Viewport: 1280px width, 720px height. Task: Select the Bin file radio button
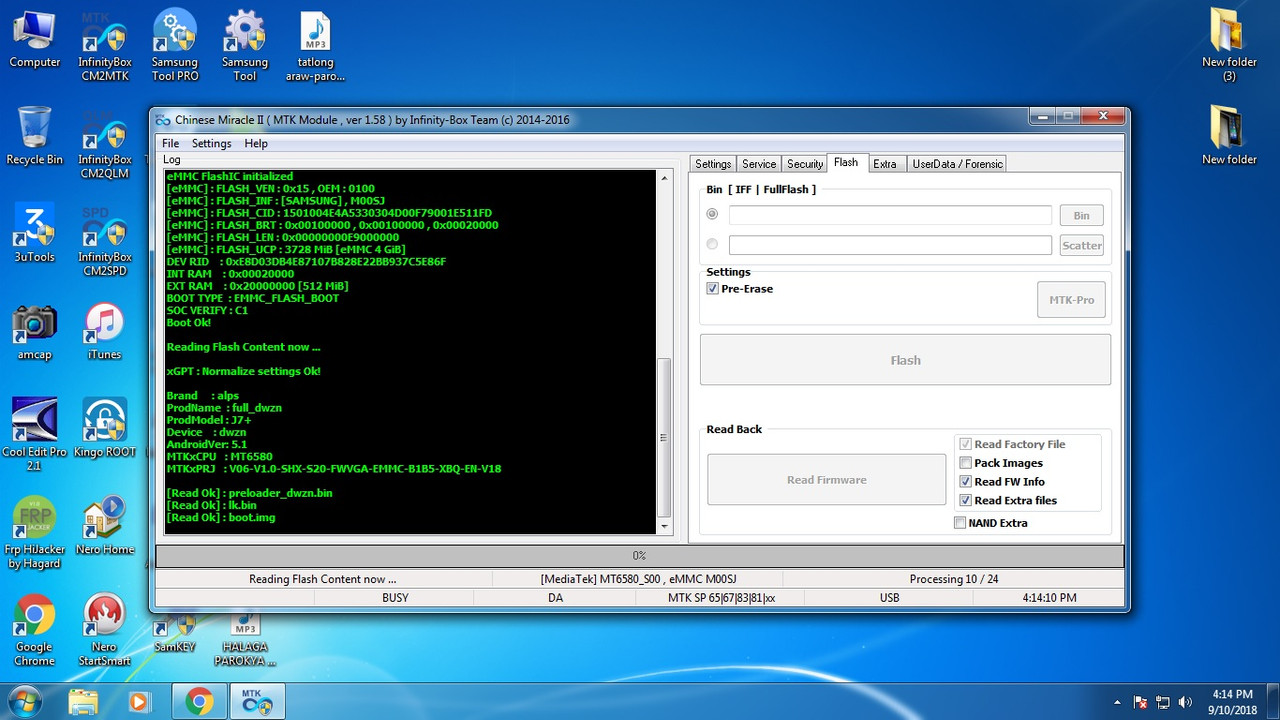712,214
